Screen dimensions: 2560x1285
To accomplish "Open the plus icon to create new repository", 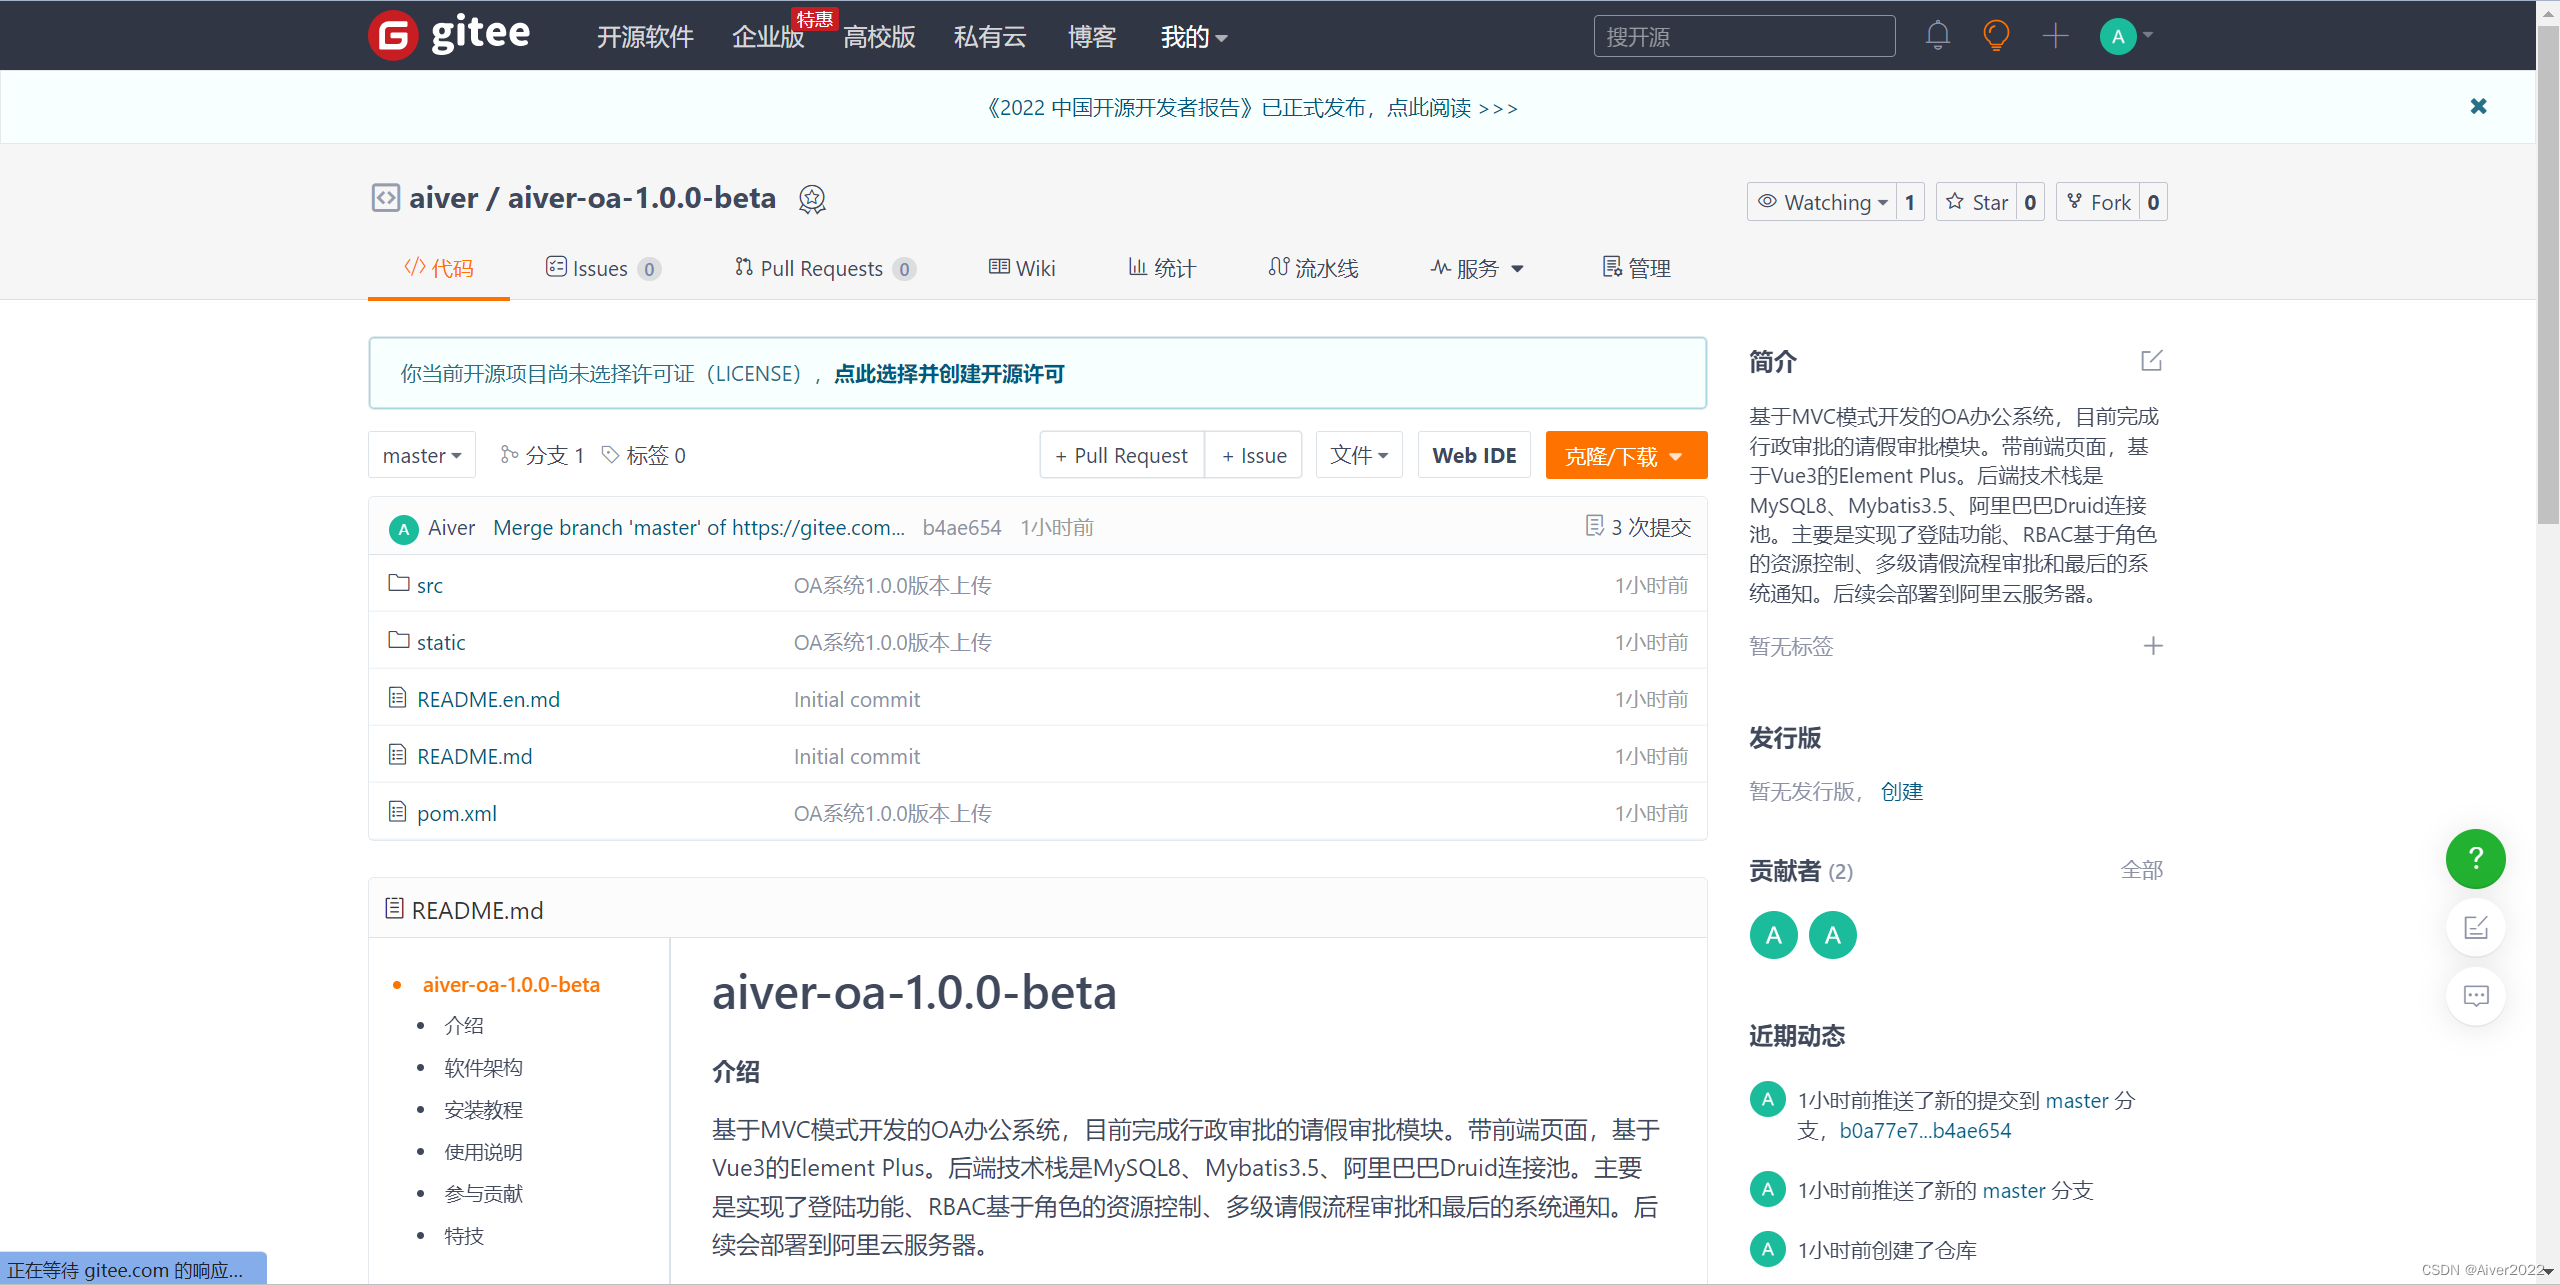I will 2055,34.
